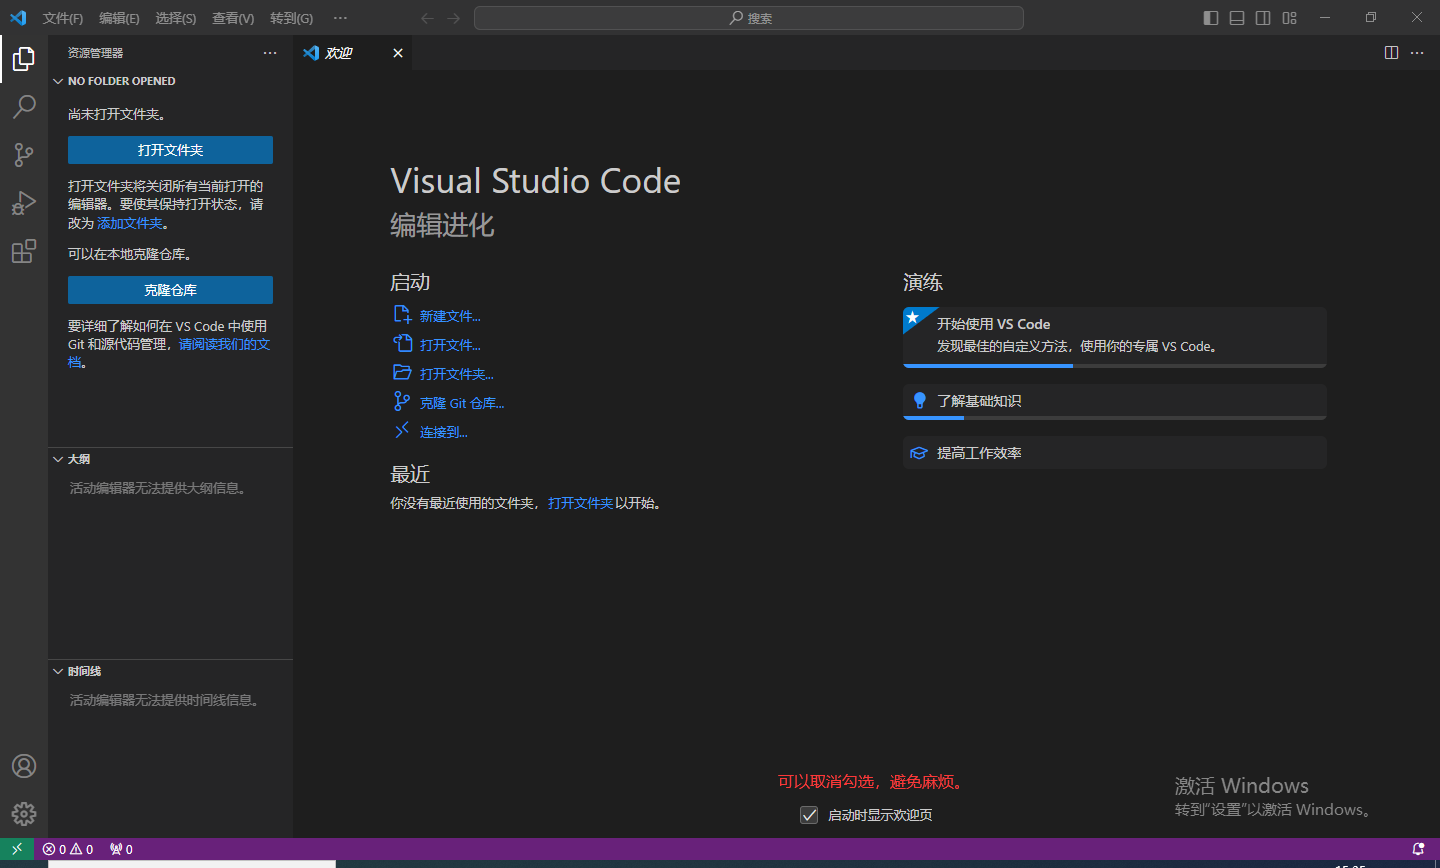The height and width of the screenshot is (868, 1440).
Task: Go back with the navigation arrow
Action: pyautogui.click(x=428, y=18)
